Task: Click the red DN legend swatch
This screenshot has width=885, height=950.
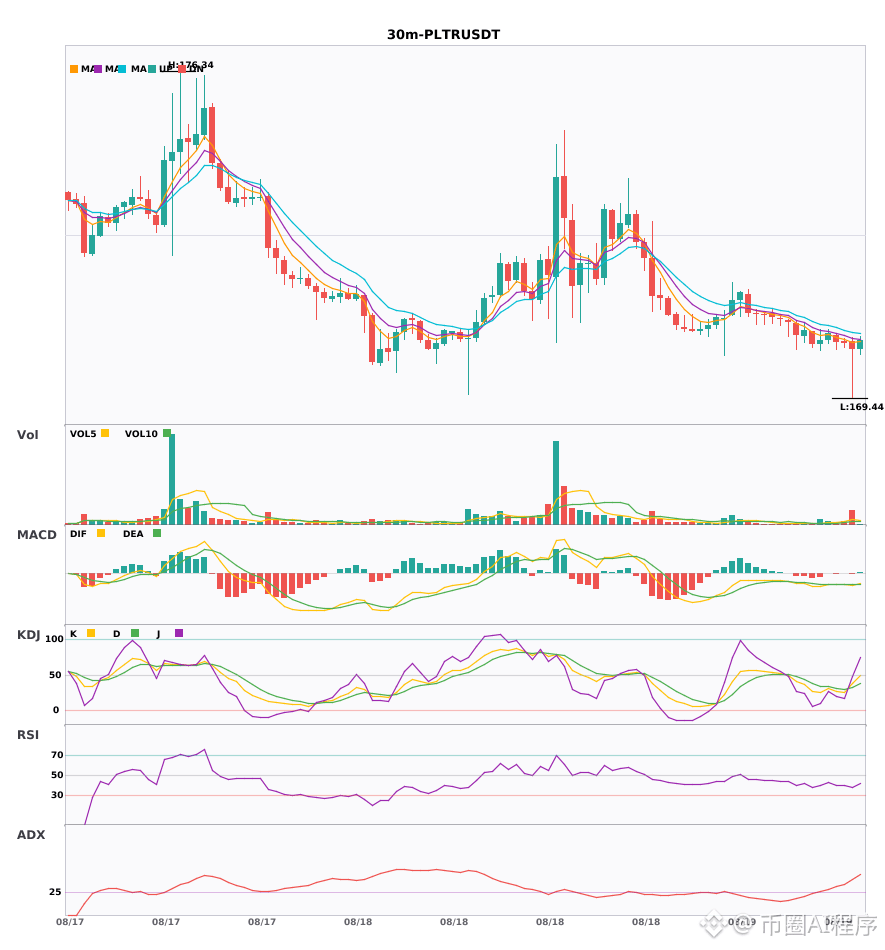Action: coord(182,69)
